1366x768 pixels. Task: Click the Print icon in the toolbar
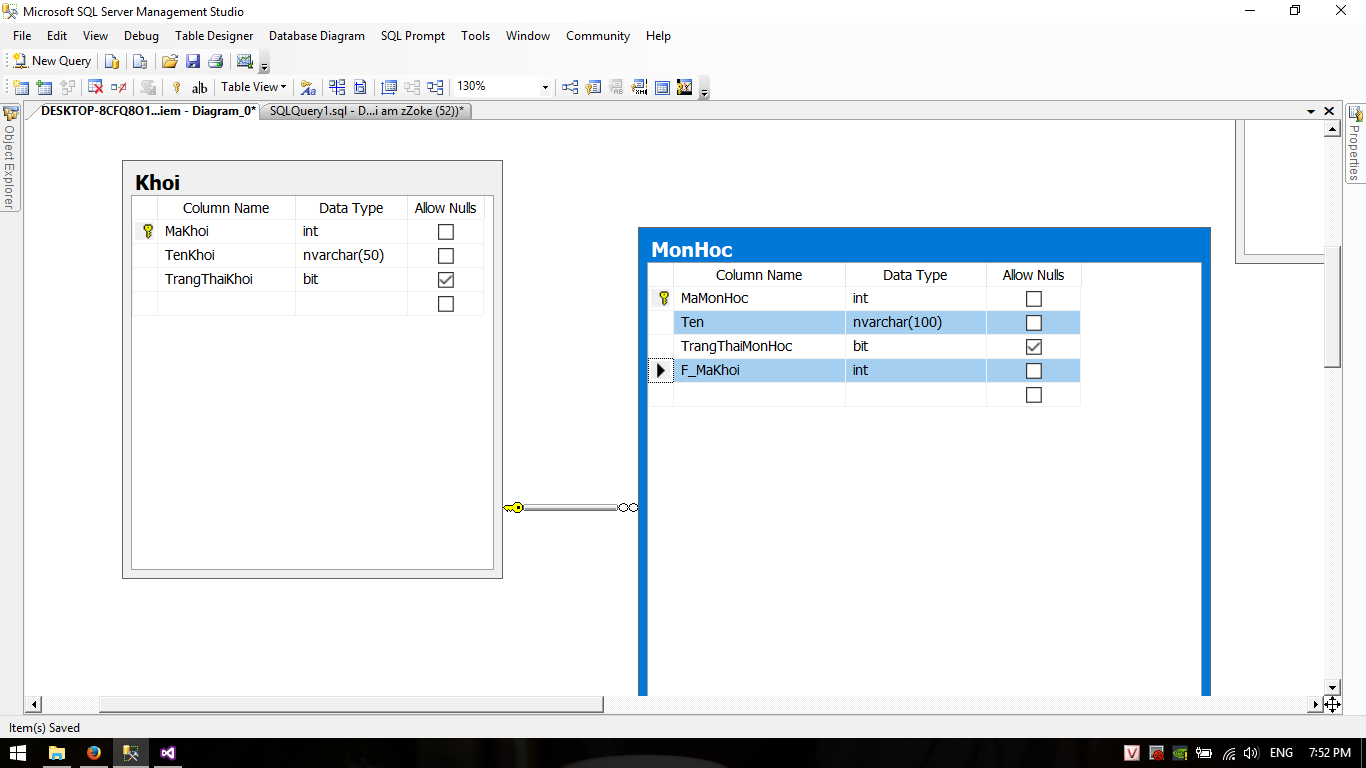pos(215,61)
